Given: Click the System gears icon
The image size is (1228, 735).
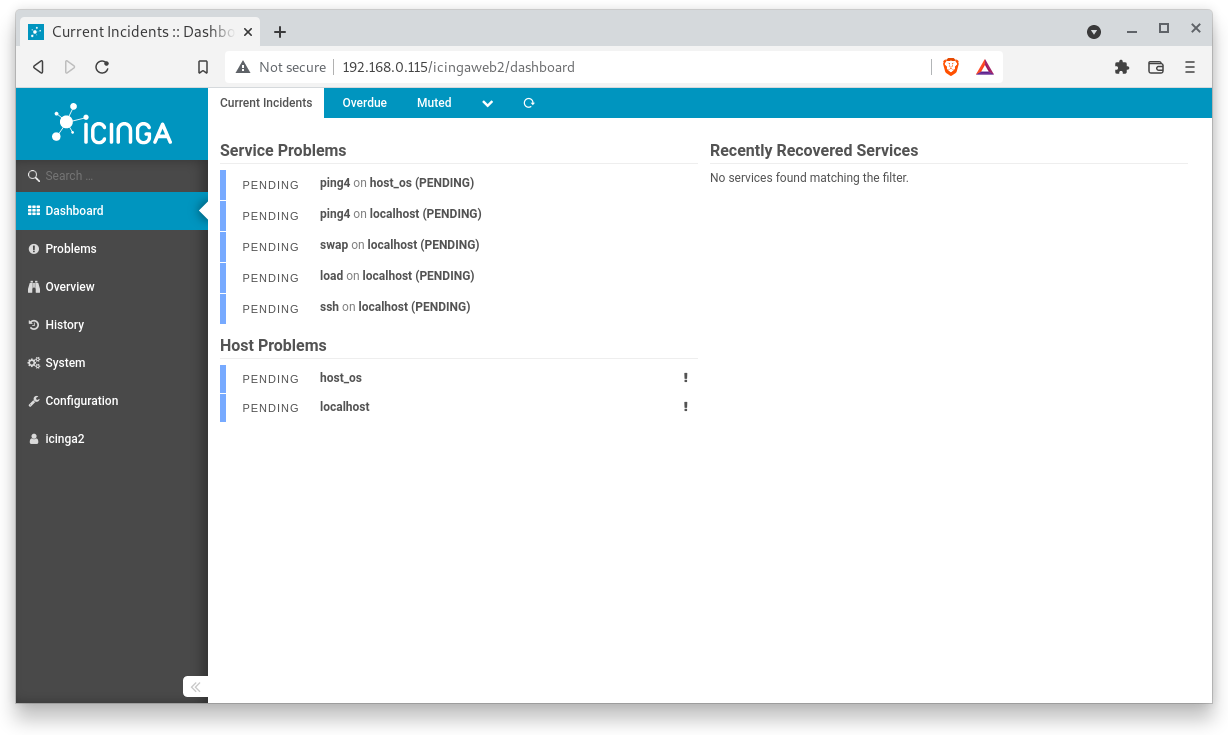Looking at the screenshot, I should tap(33, 363).
